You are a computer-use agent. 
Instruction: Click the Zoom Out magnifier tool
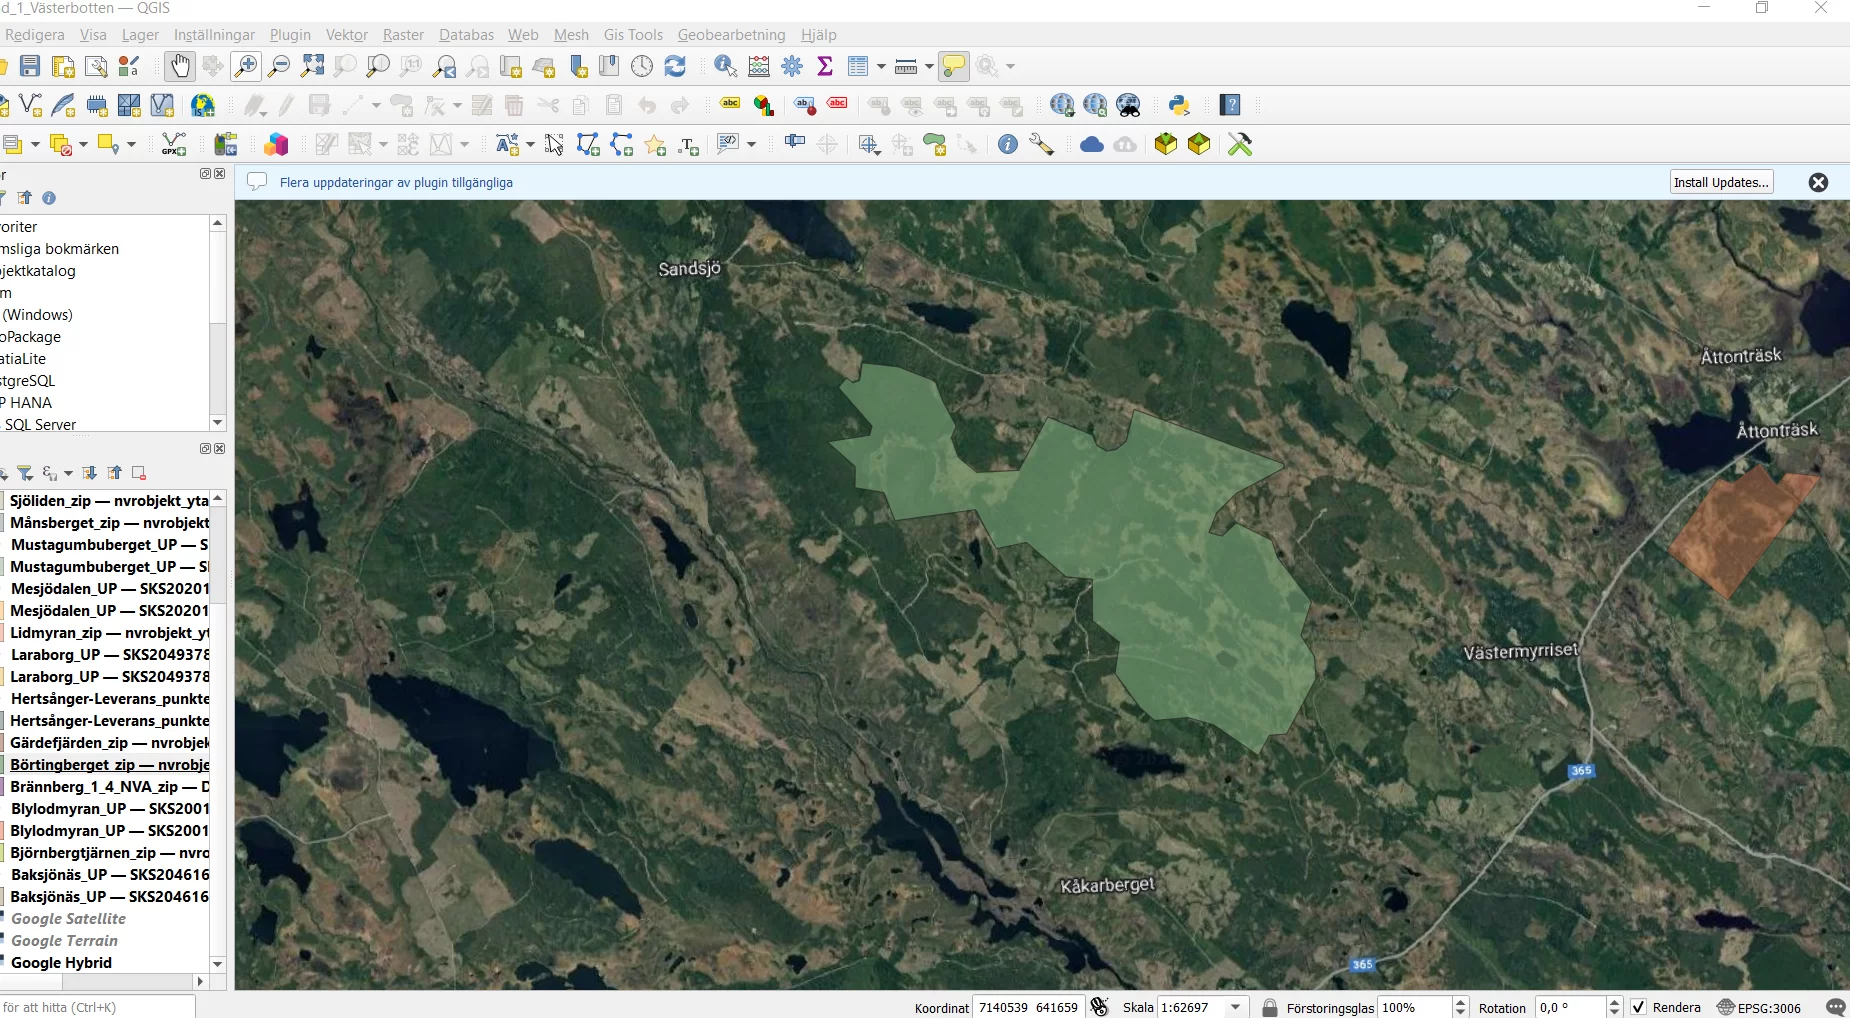[x=279, y=66]
